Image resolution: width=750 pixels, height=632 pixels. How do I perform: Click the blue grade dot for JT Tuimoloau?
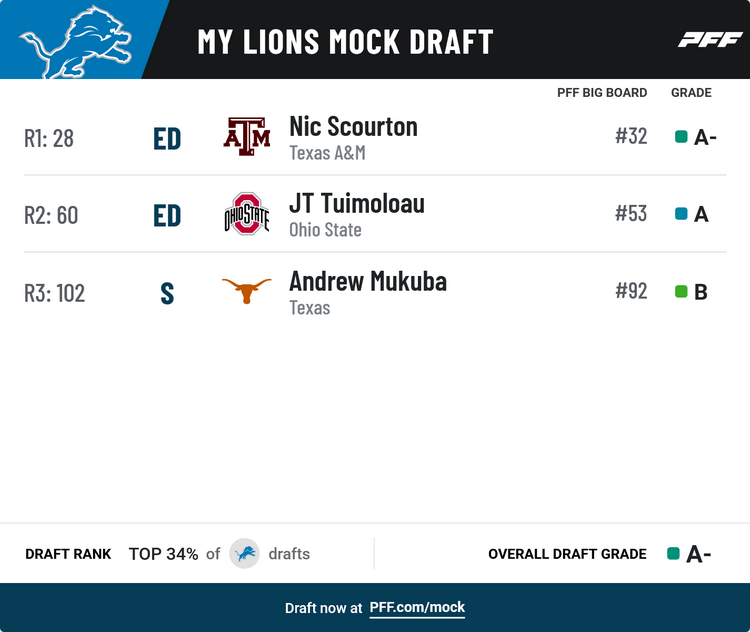click(x=681, y=214)
